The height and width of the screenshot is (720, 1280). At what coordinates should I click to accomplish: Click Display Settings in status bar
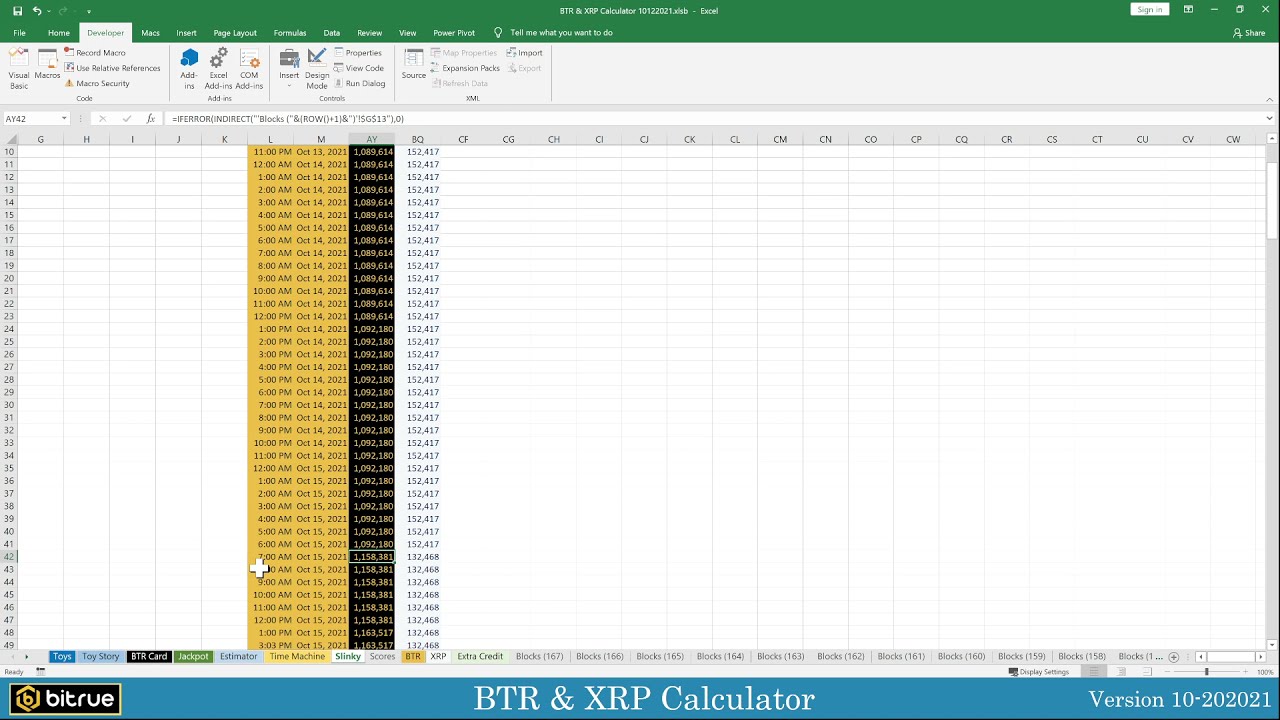pyautogui.click(x=1039, y=672)
